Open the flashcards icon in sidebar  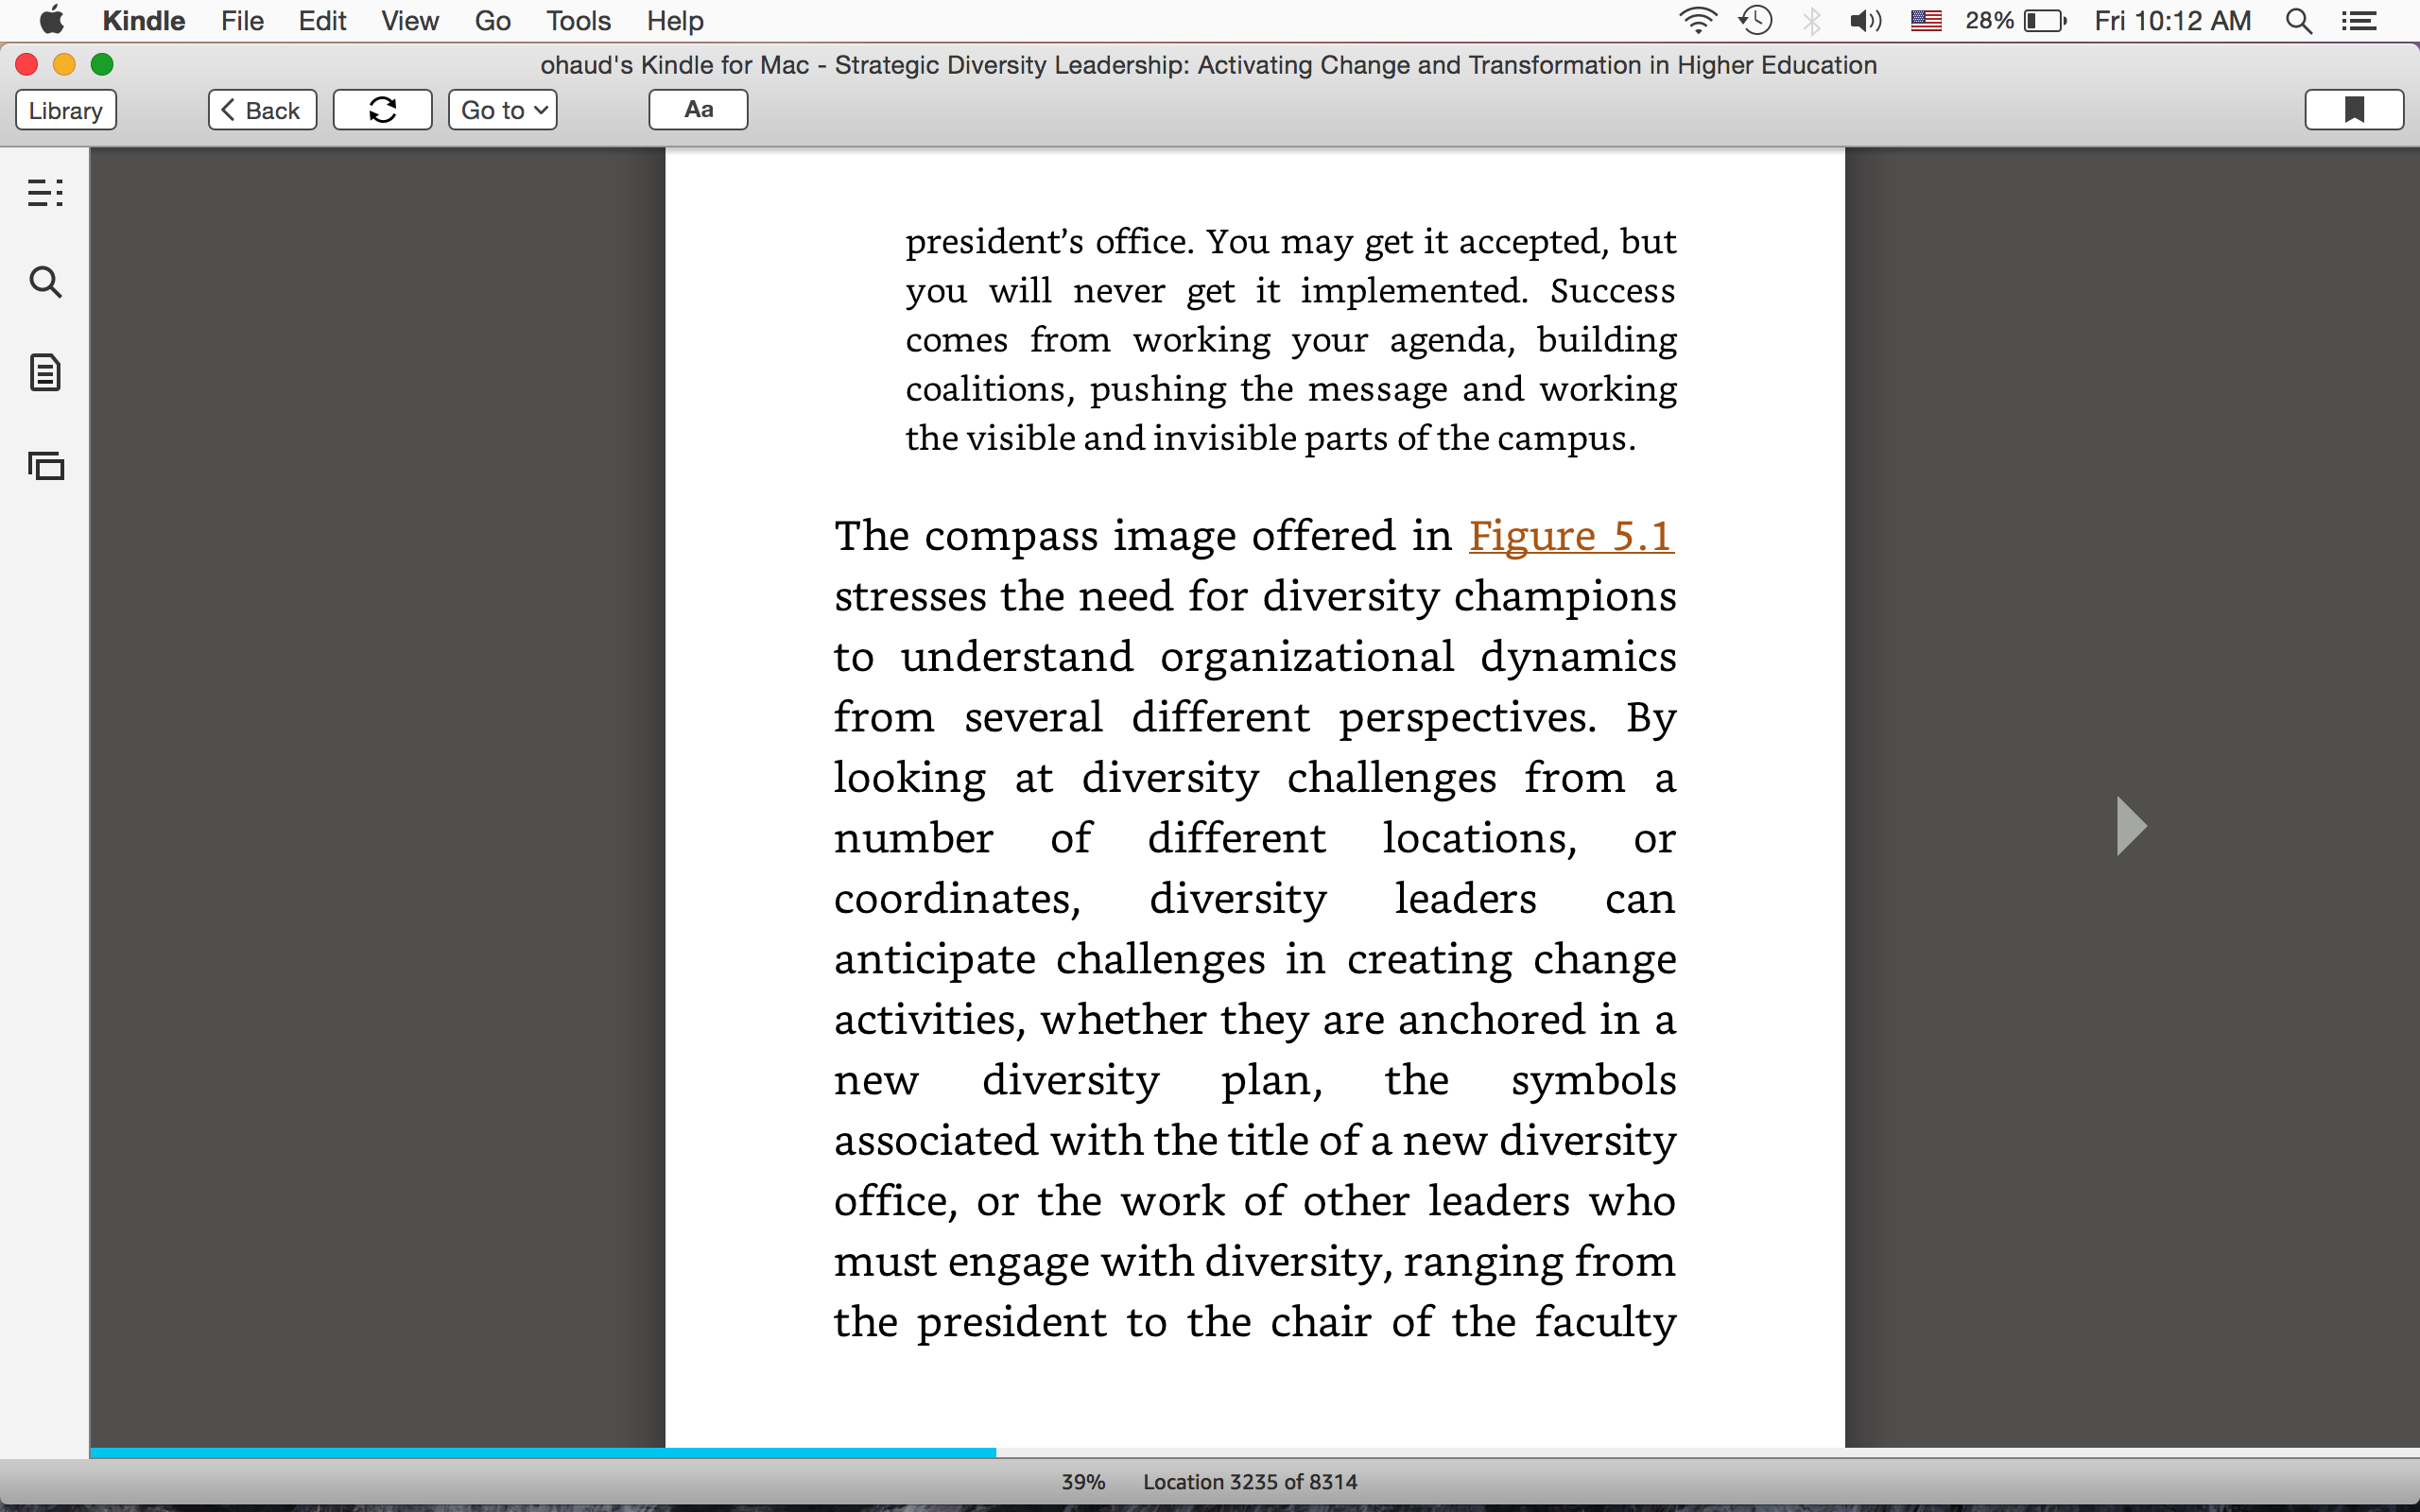45,465
